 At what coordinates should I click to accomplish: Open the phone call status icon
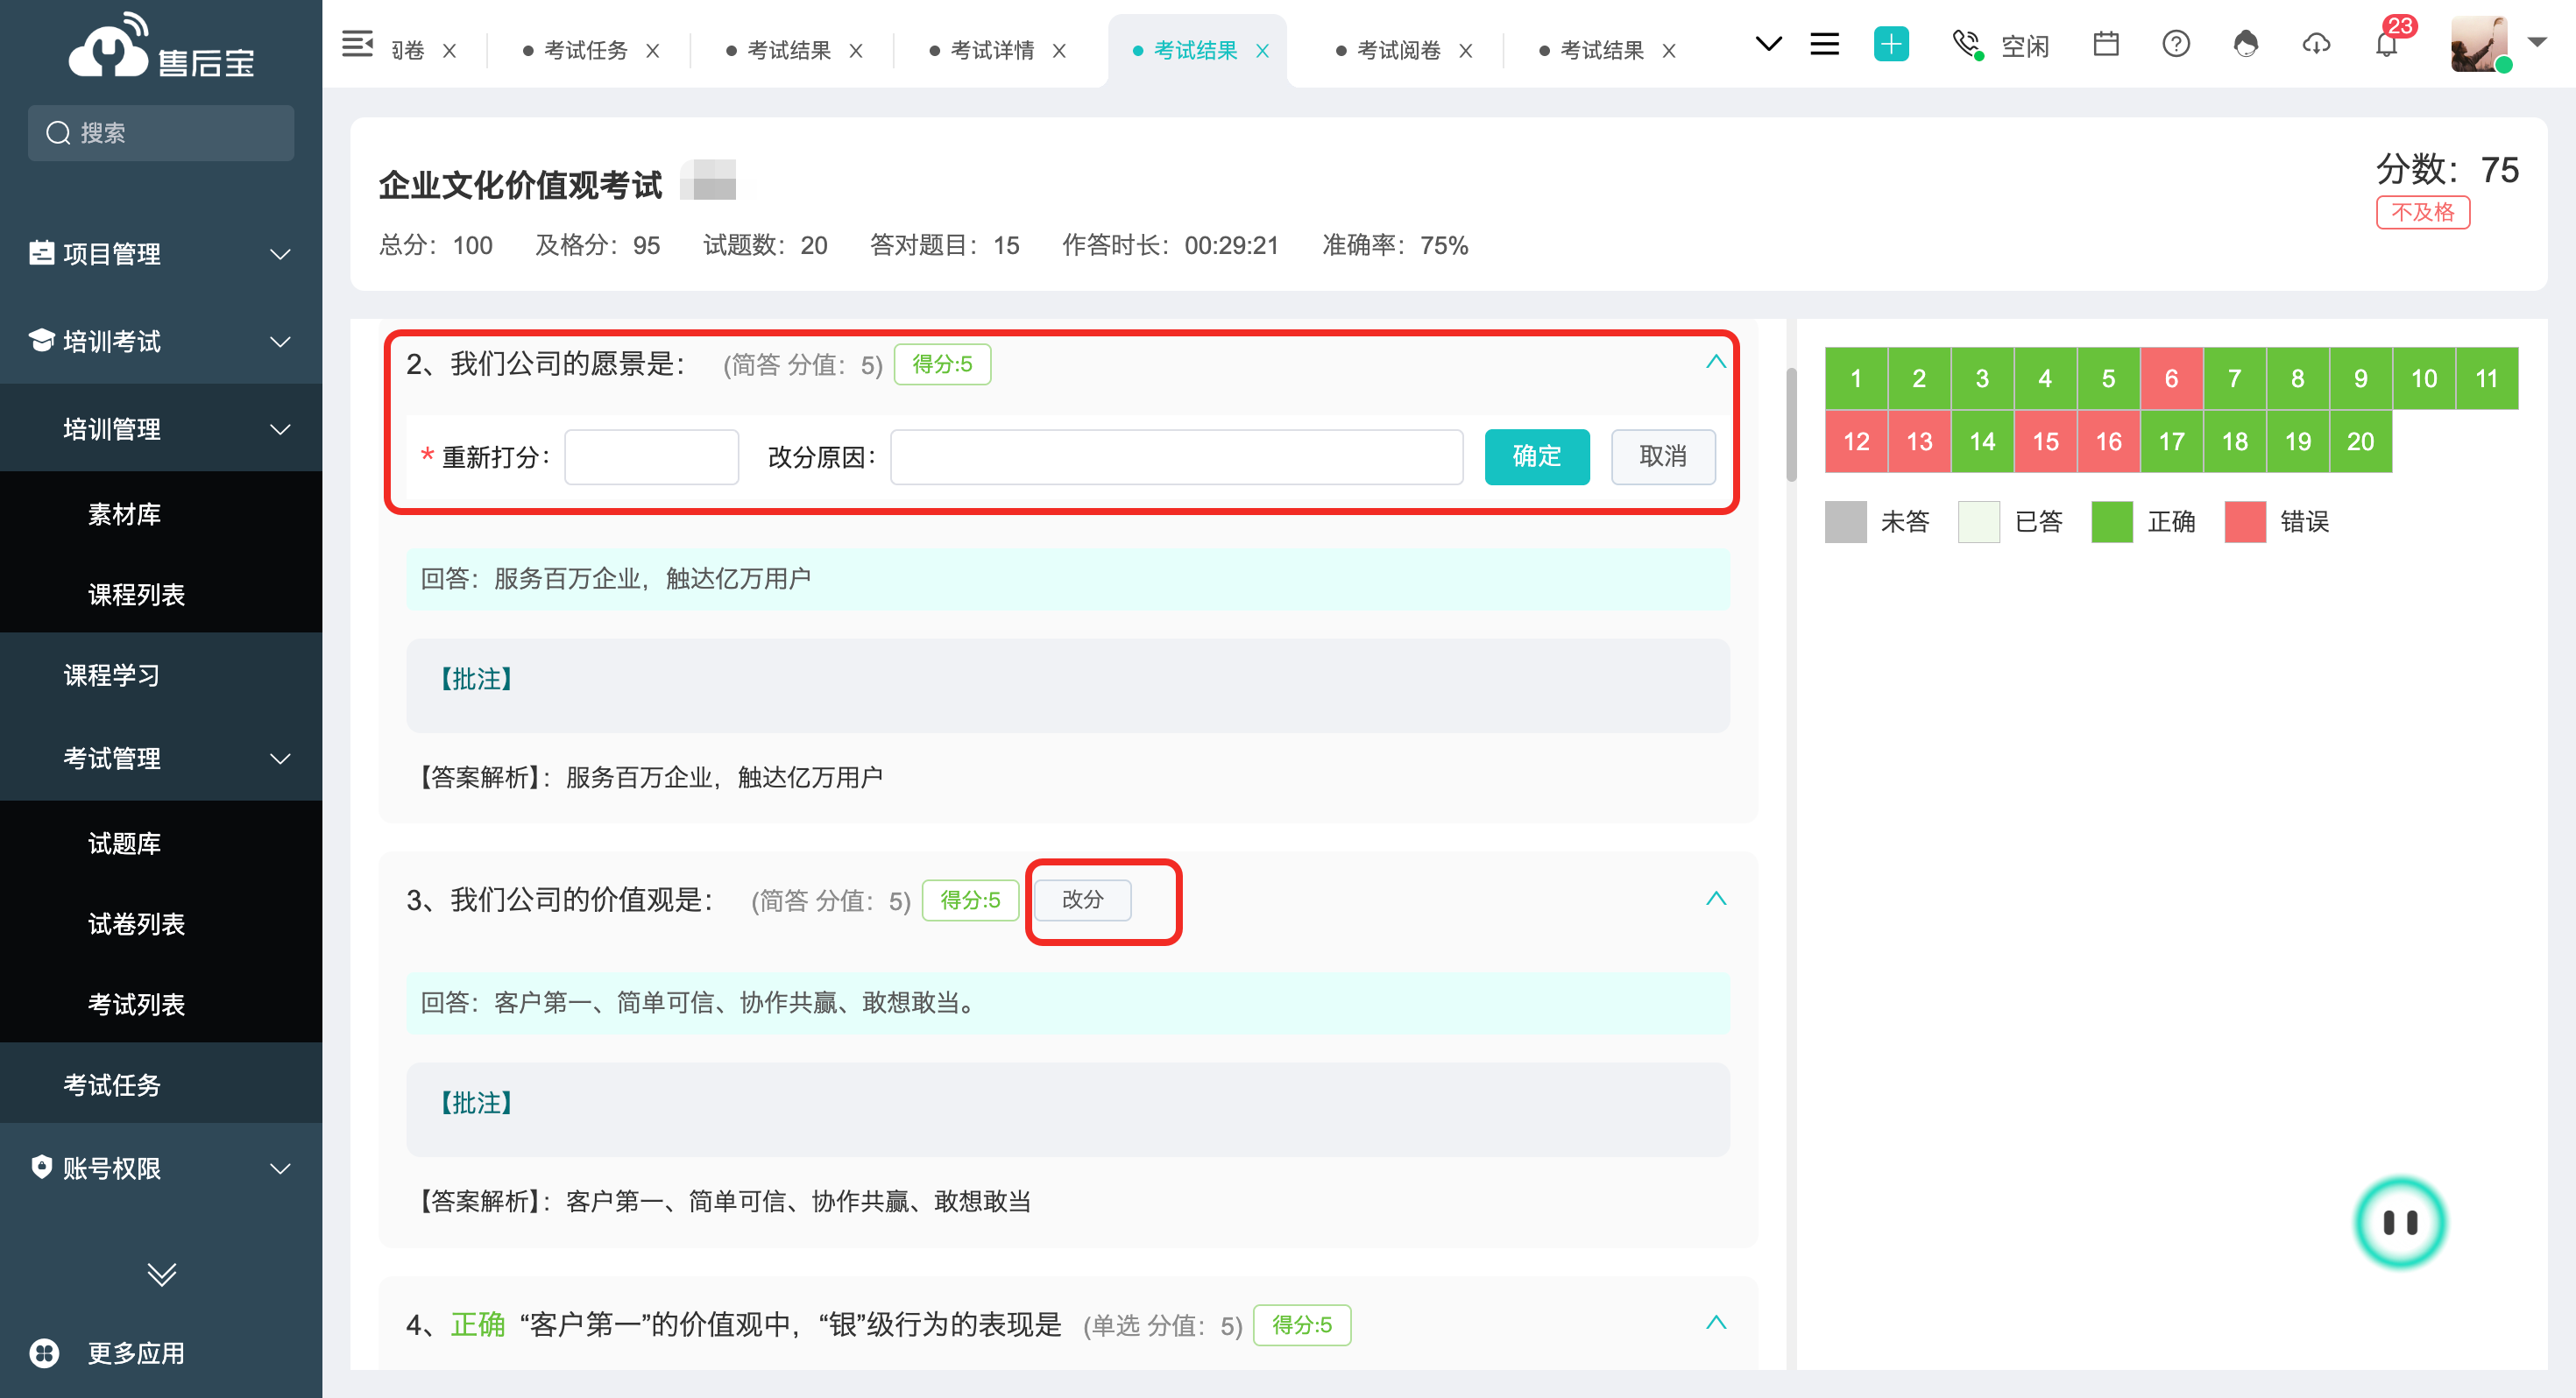pyautogui.click(x=1967, y=45)
